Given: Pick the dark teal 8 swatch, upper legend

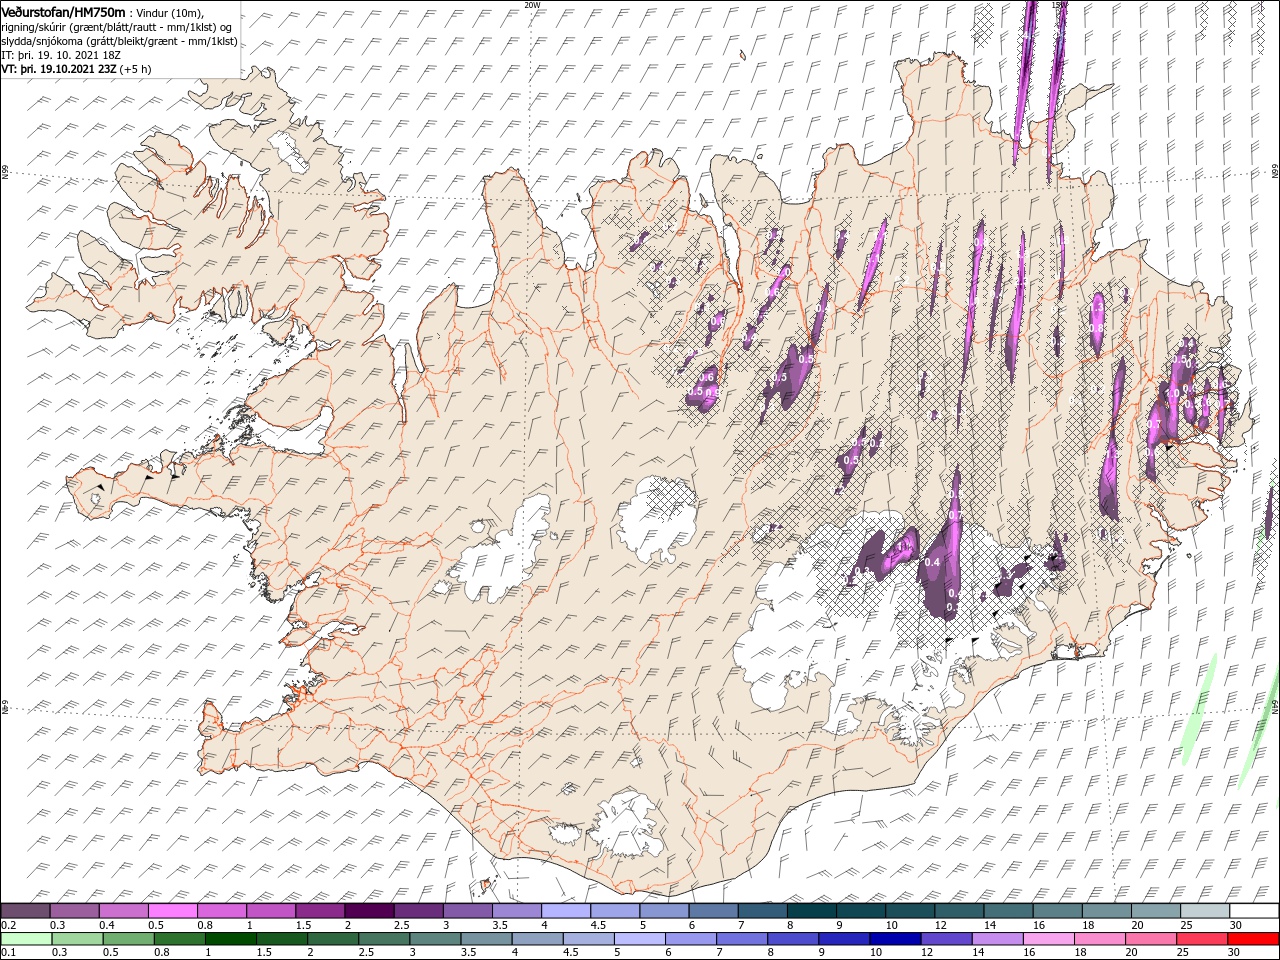Looking at the screenshot, I should tap(811, 911).
